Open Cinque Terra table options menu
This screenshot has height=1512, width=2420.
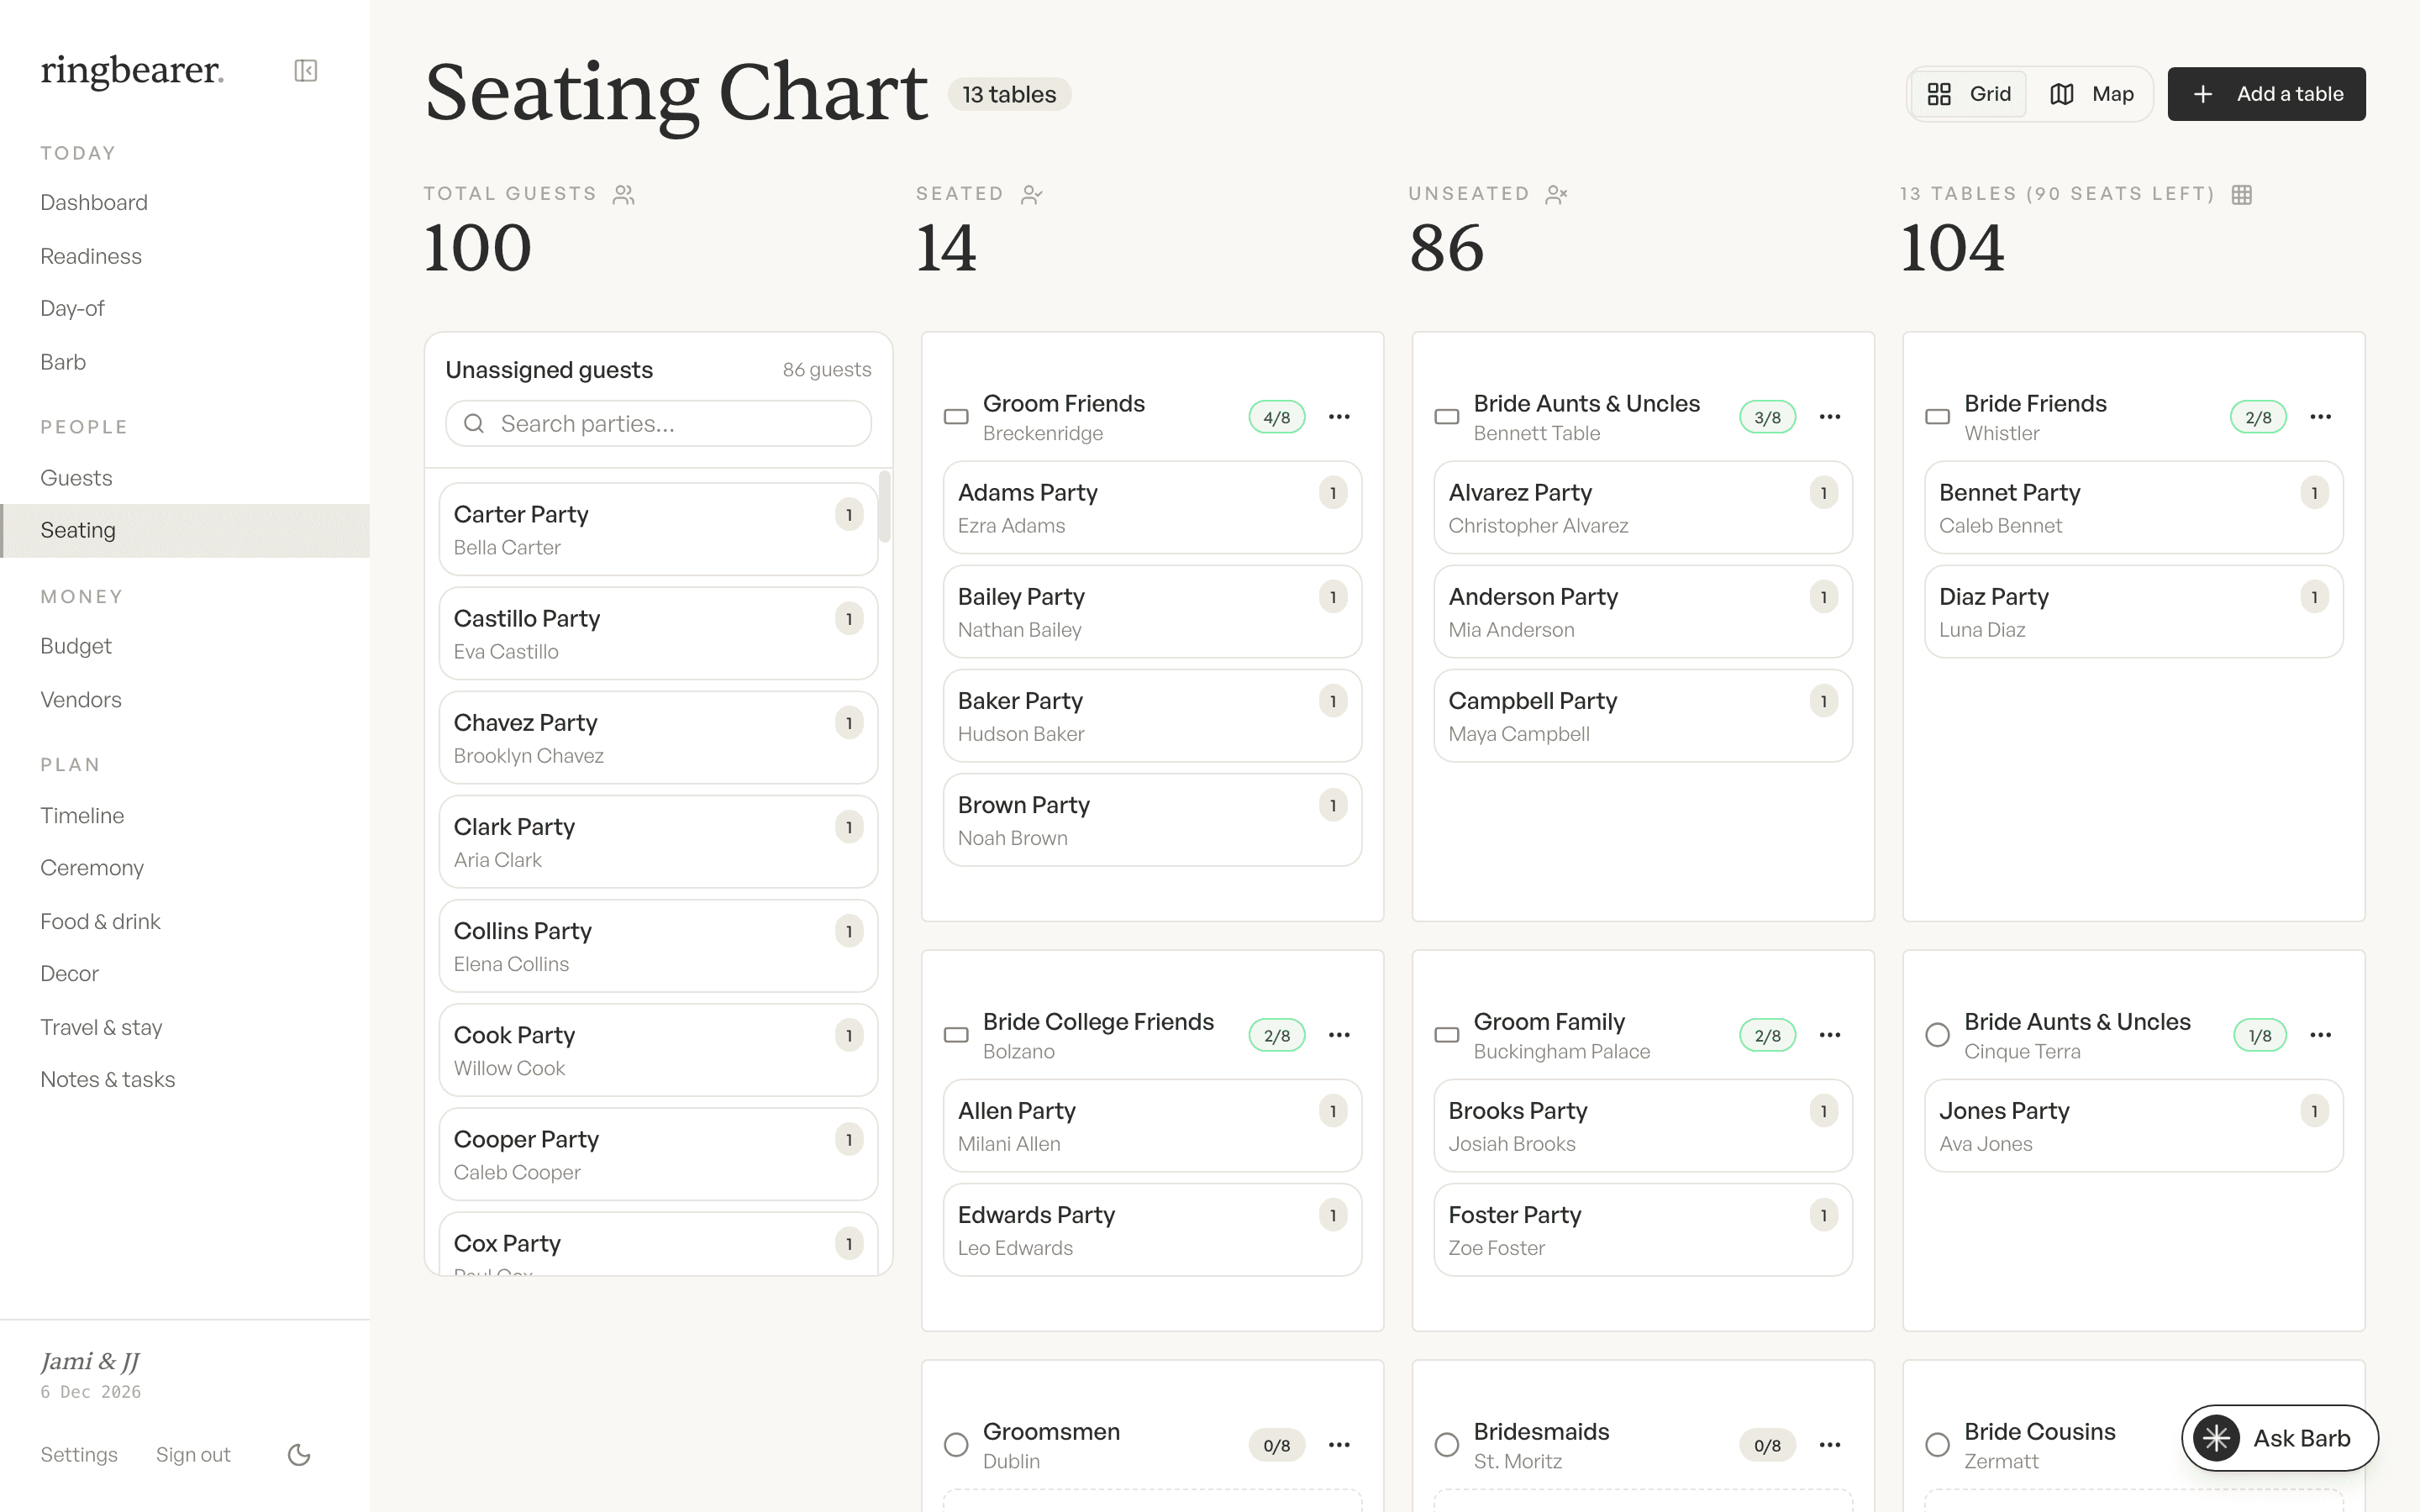(2321, 1035)
